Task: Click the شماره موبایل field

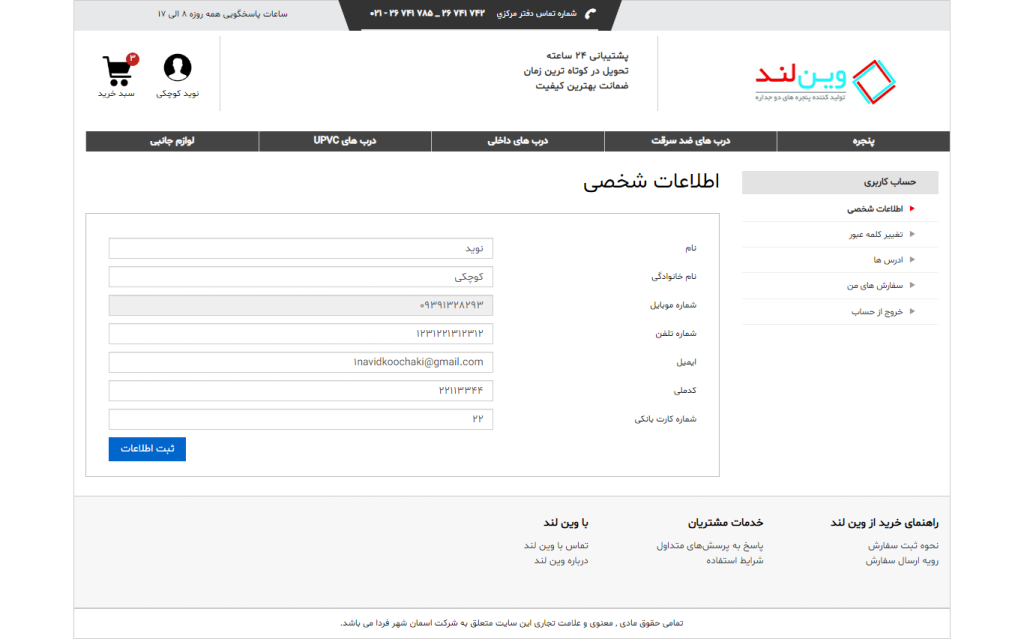Action: (x=300, y=305)
